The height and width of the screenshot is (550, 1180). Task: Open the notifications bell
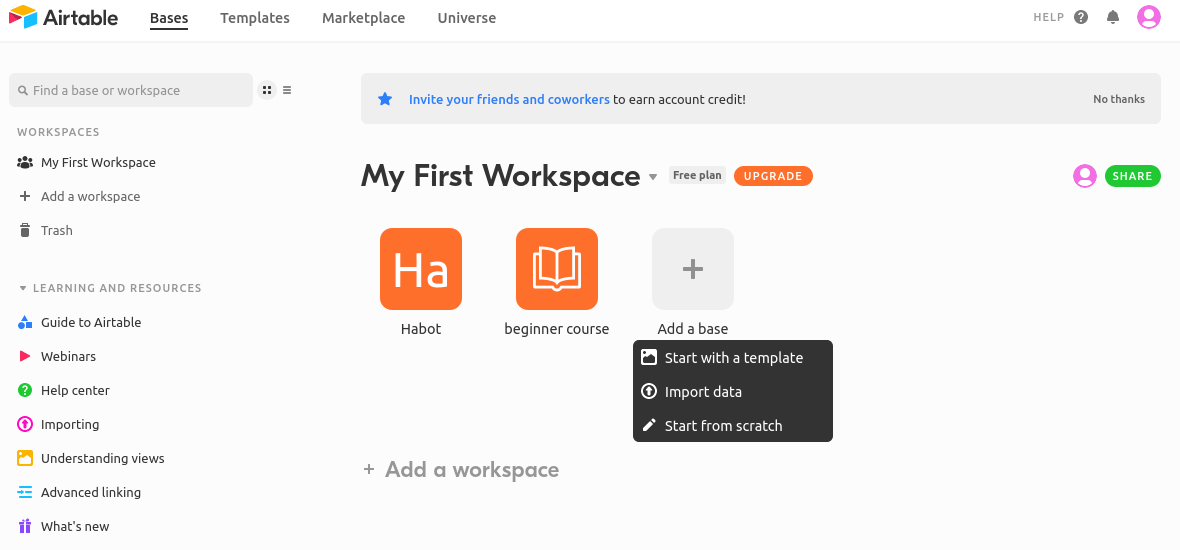(x=1113, y=17)
